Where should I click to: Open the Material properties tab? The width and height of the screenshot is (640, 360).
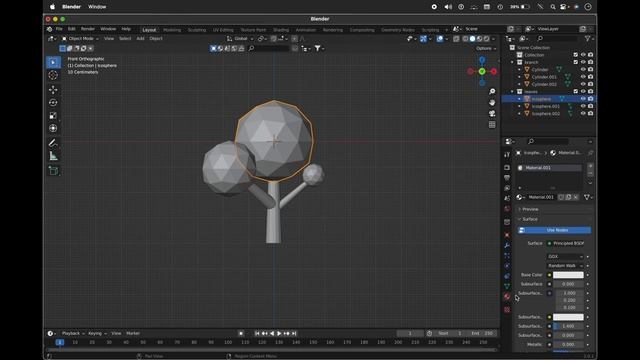click(x=507, y=297)
